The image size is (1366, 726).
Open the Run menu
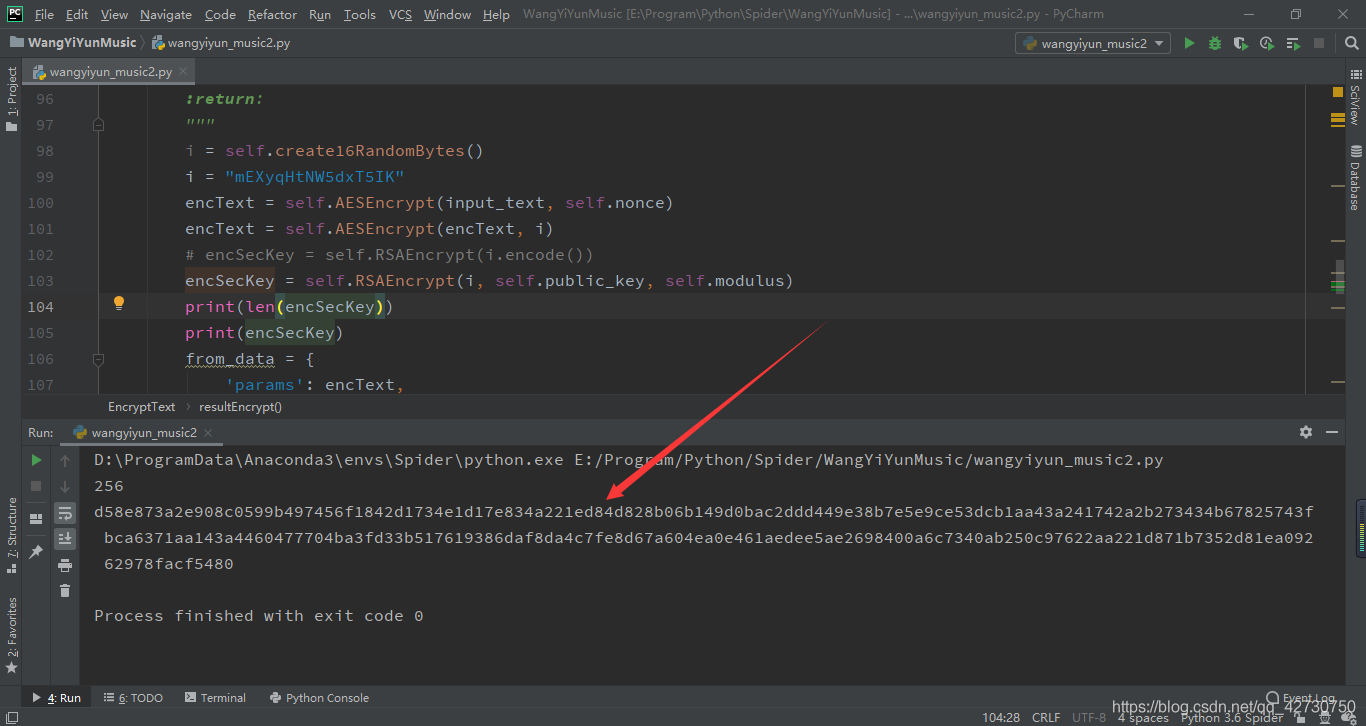point(320,14)
